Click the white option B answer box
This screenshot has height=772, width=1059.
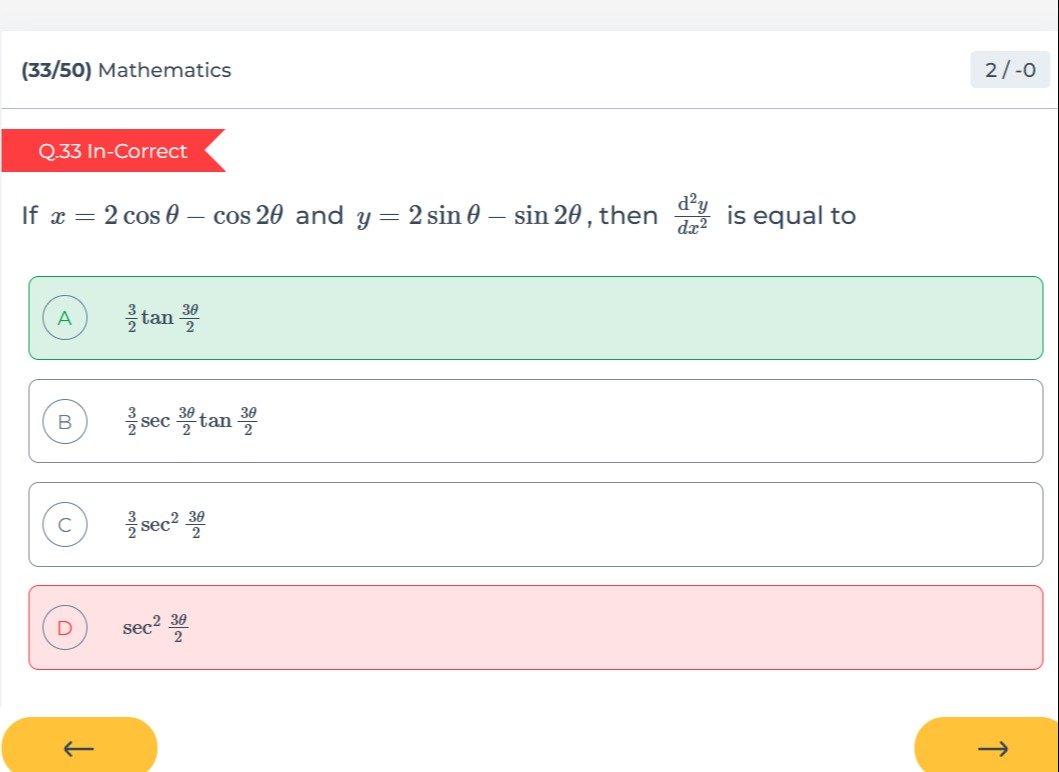536,421
